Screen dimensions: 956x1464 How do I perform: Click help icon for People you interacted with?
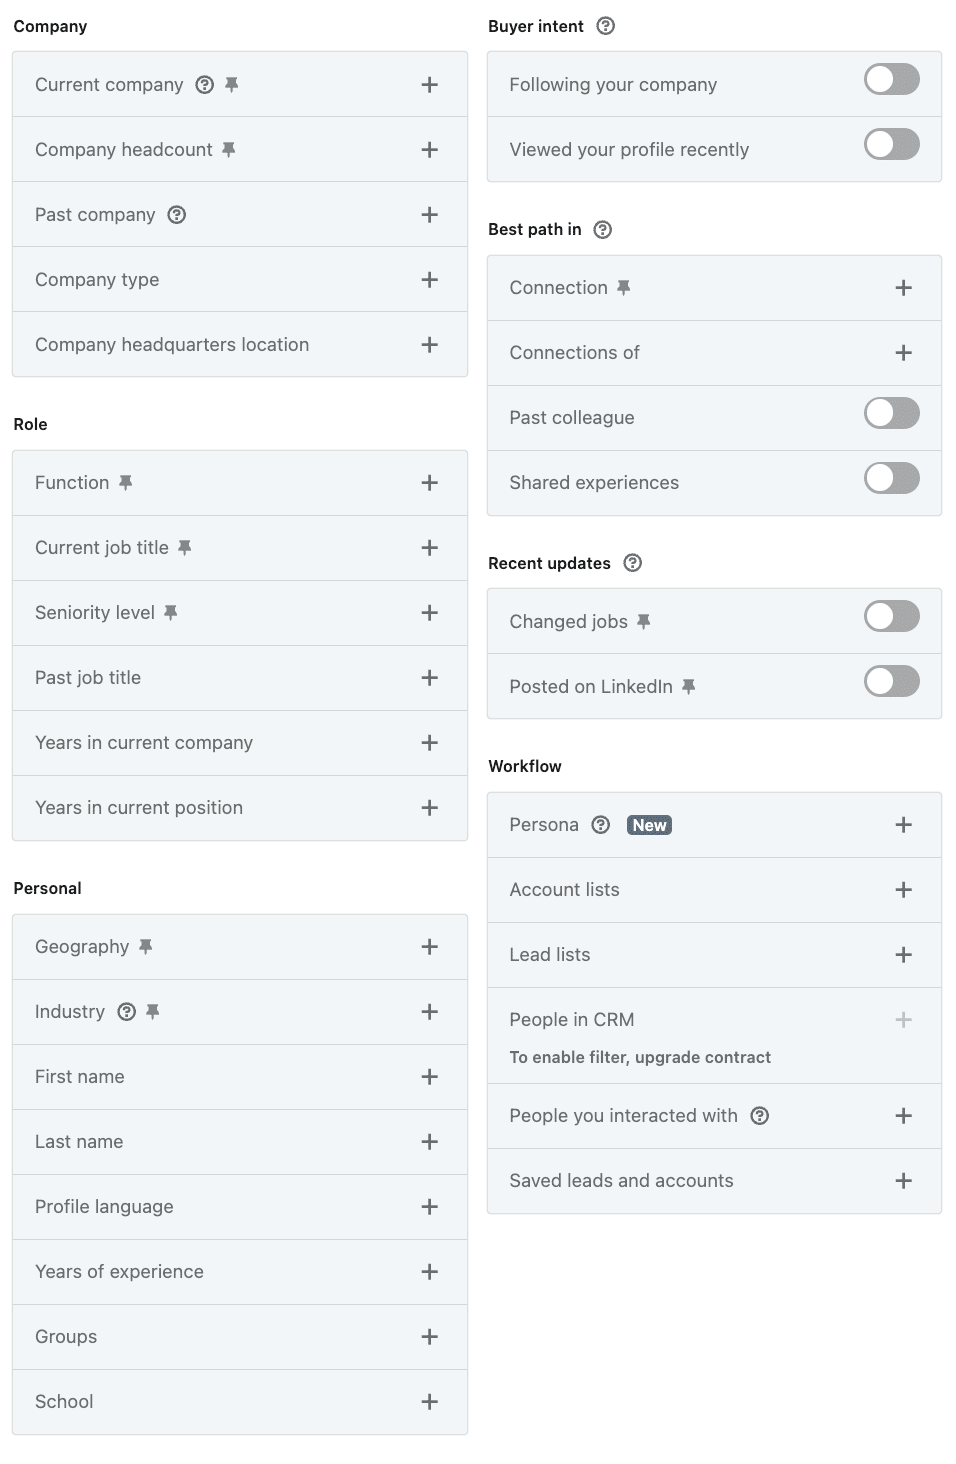tap(760, 1116)
